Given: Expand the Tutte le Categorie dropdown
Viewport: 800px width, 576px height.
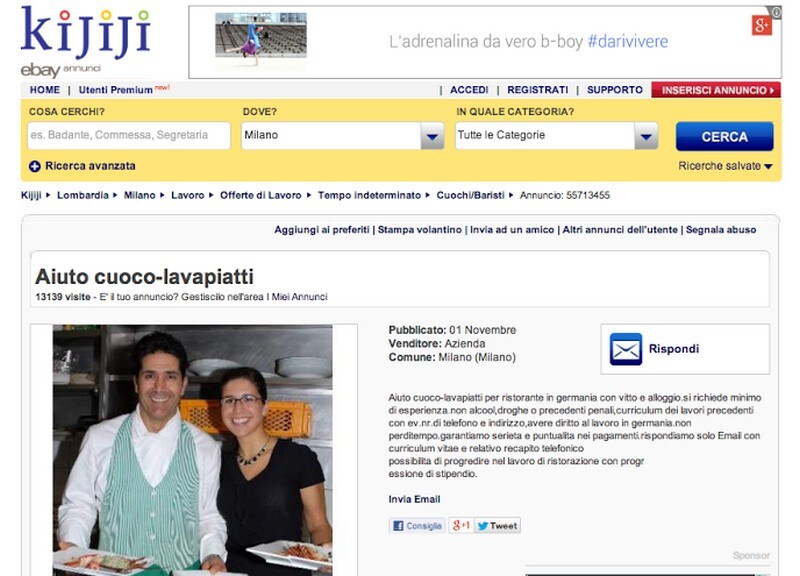Looking at the screenshot, I should pos(646,136).
